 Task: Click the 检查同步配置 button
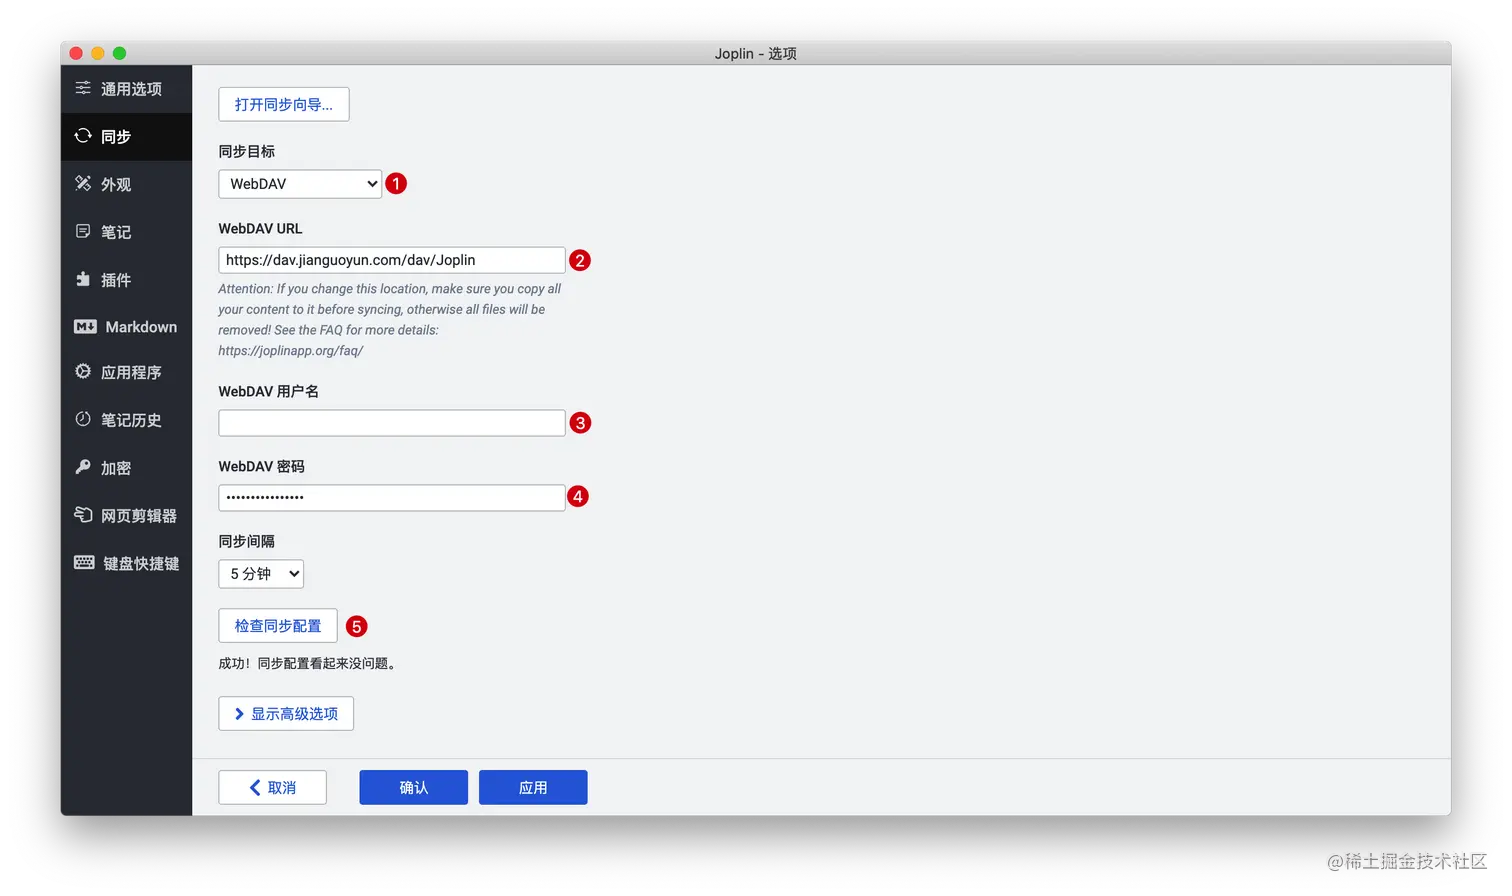pyautogui.click(x=278, y=626)
